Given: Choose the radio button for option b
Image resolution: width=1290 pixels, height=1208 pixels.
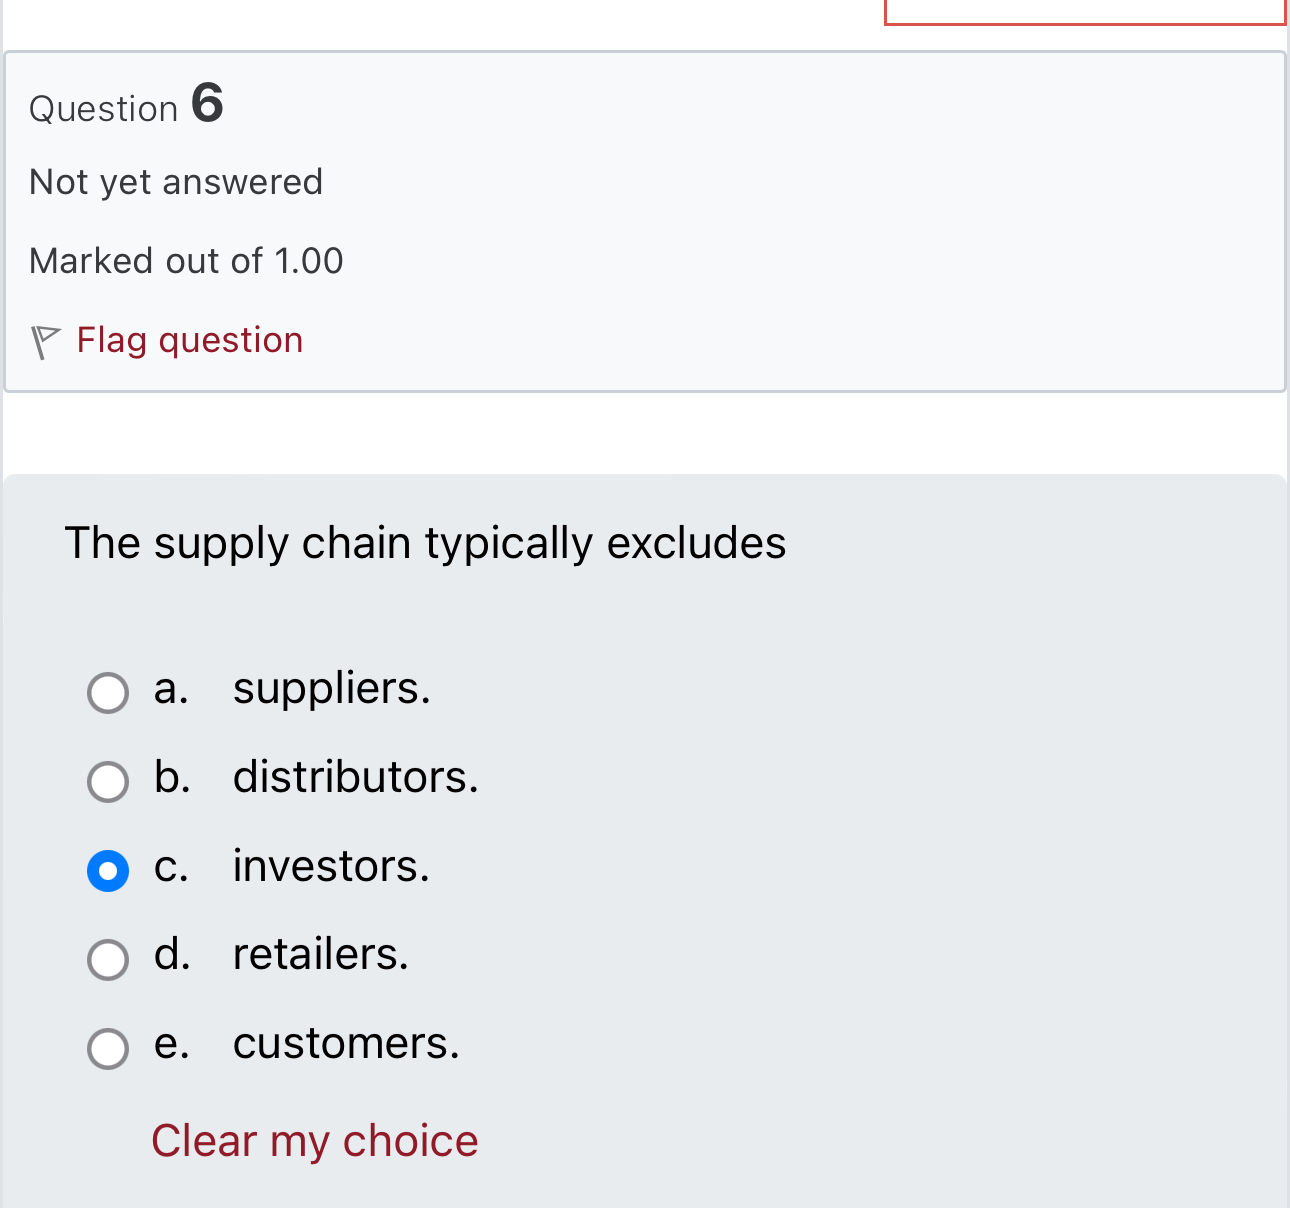Looking at the screenshot, I should [108, 781].
